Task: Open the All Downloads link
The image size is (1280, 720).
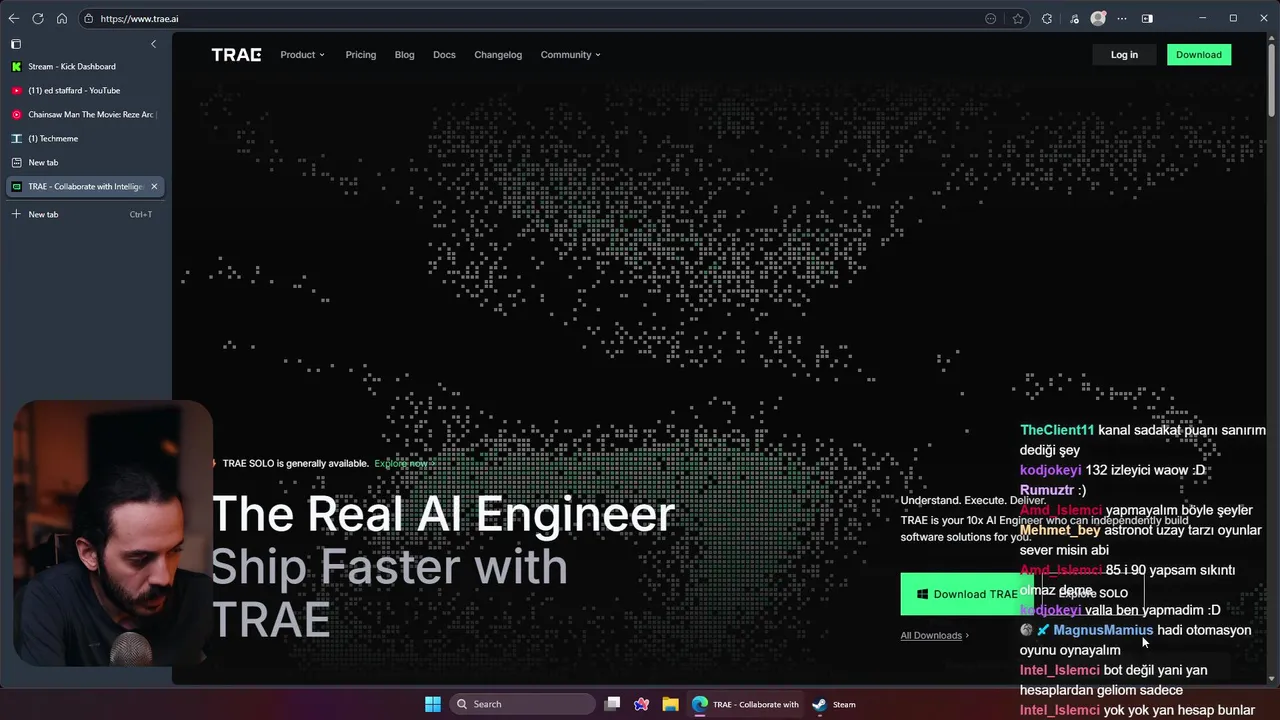Action: [934, 635]
